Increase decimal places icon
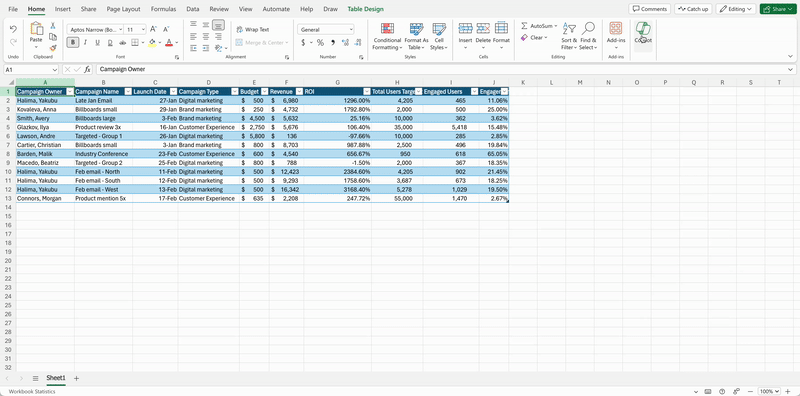The image size is (800, 396). pos(345,43)
